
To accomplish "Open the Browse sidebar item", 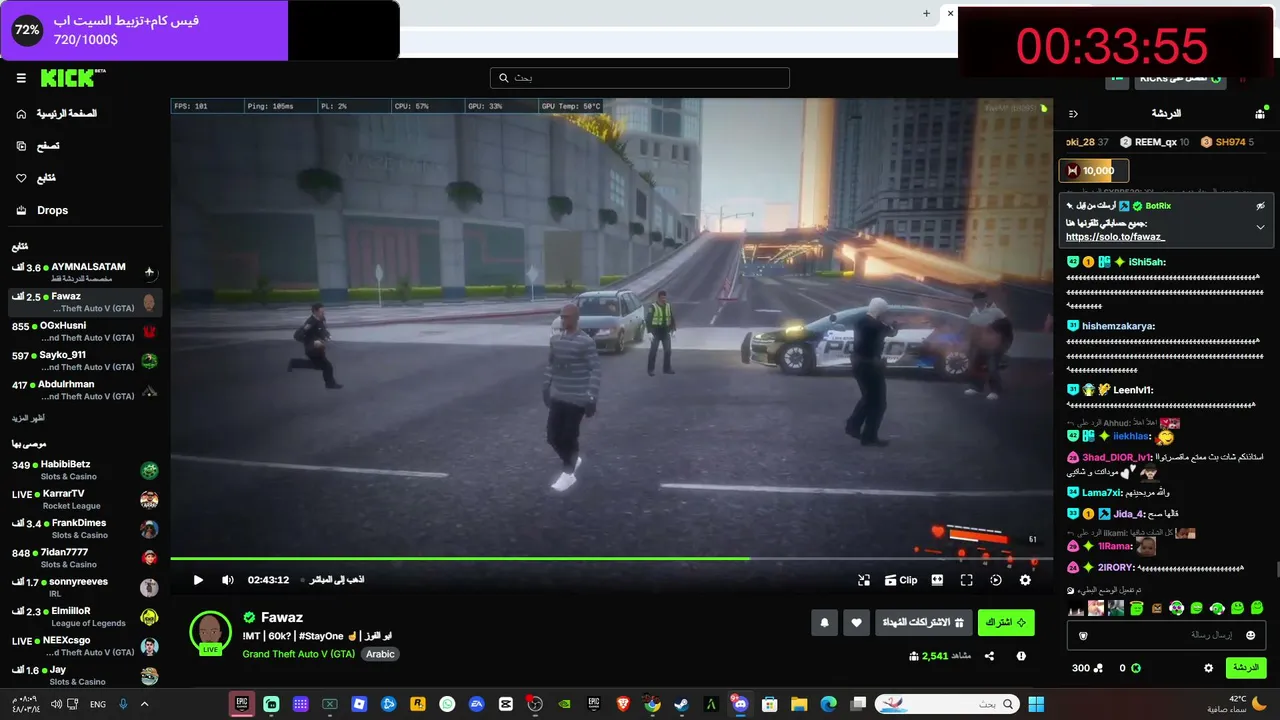I will coord(38,146).
